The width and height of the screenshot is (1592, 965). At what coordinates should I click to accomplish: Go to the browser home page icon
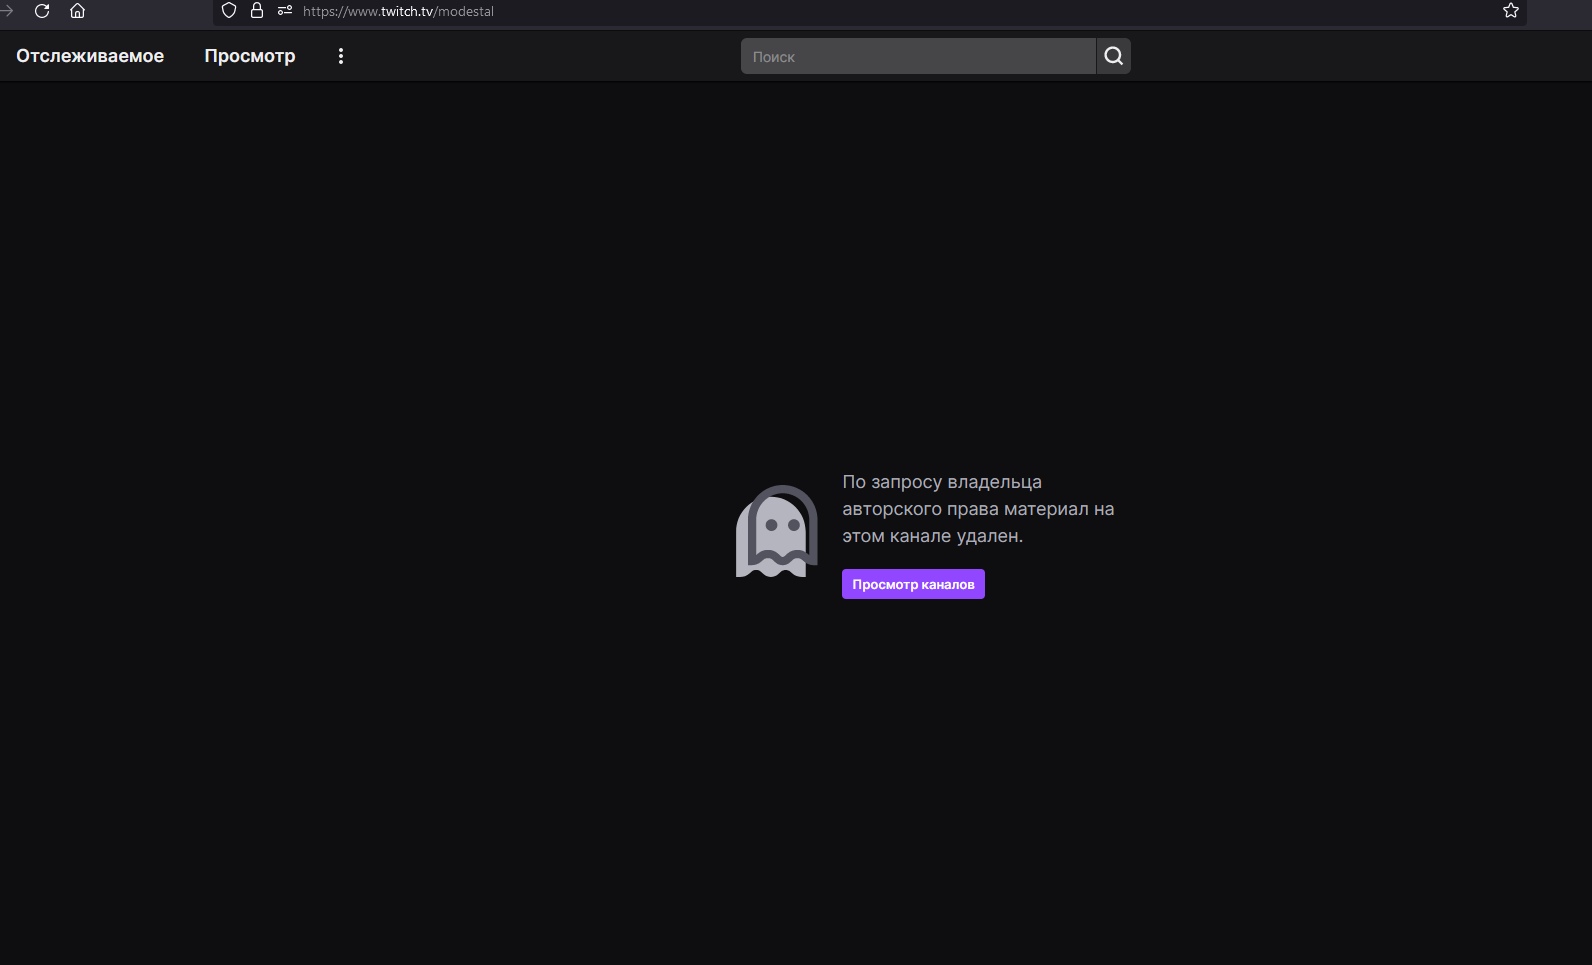(x=77, y=11)
